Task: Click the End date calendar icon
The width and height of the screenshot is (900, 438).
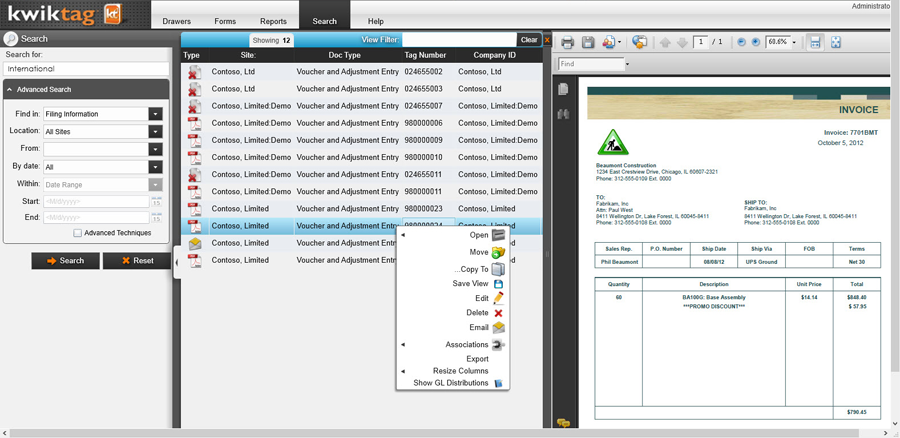Action: 156,218
